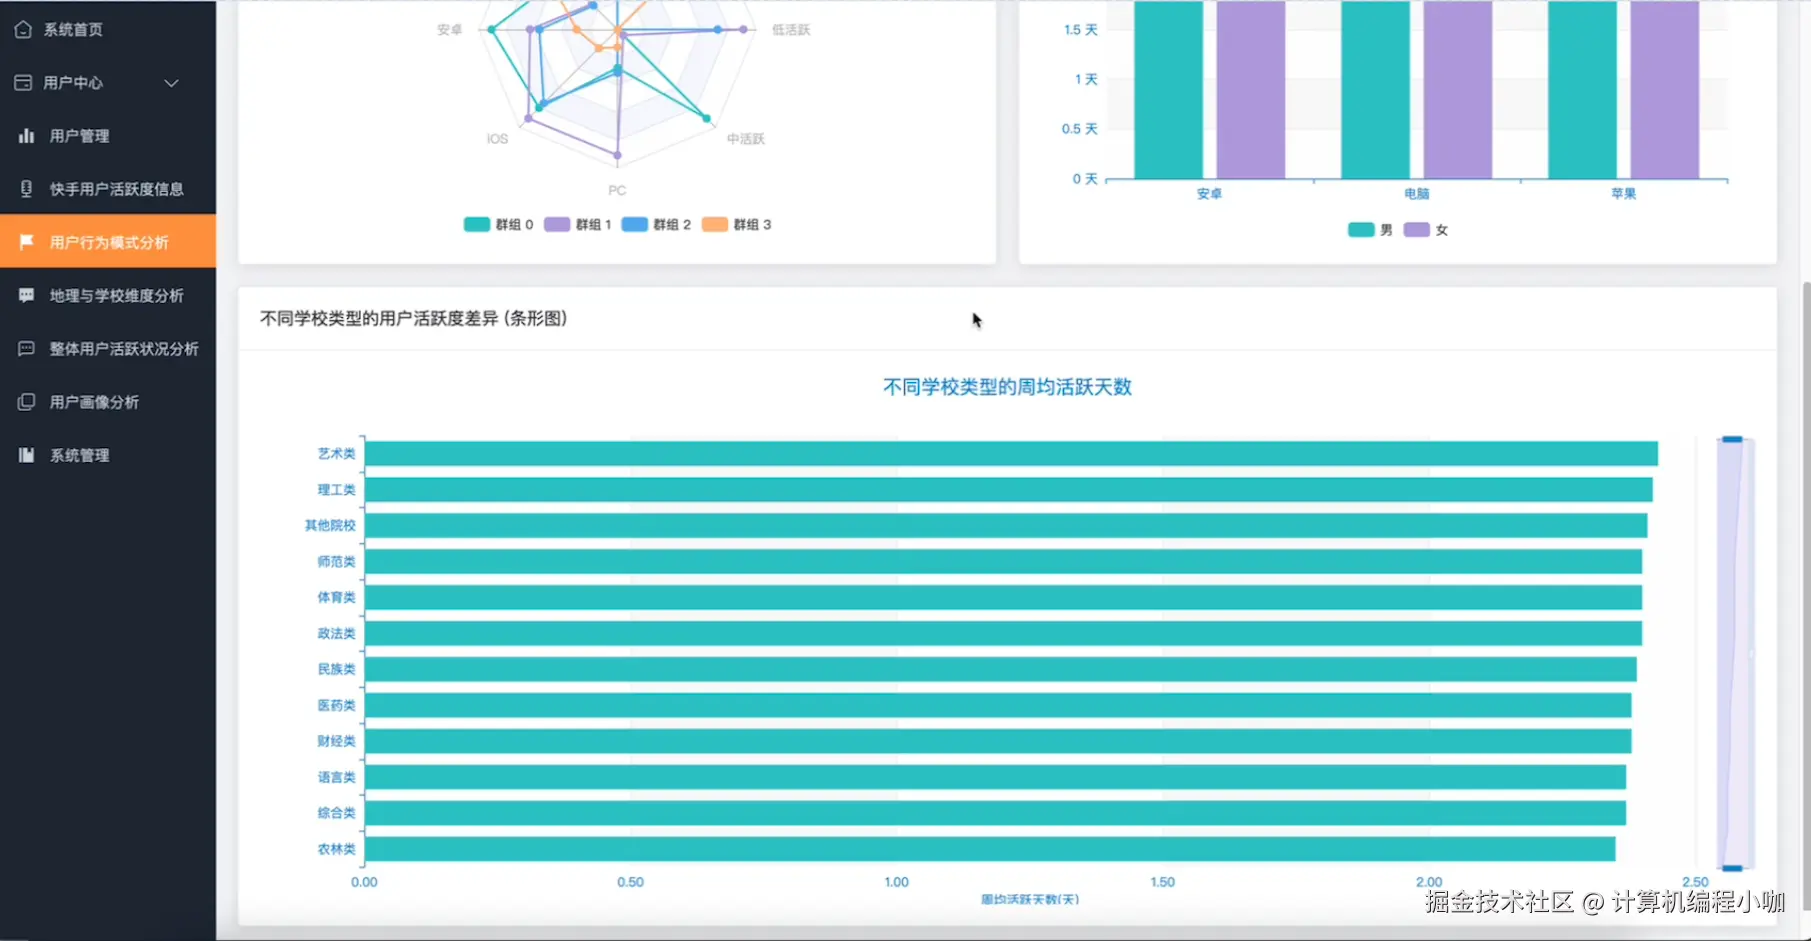
Task: Click top handle of vertical zoom slider
Action: pos(1732,439)
